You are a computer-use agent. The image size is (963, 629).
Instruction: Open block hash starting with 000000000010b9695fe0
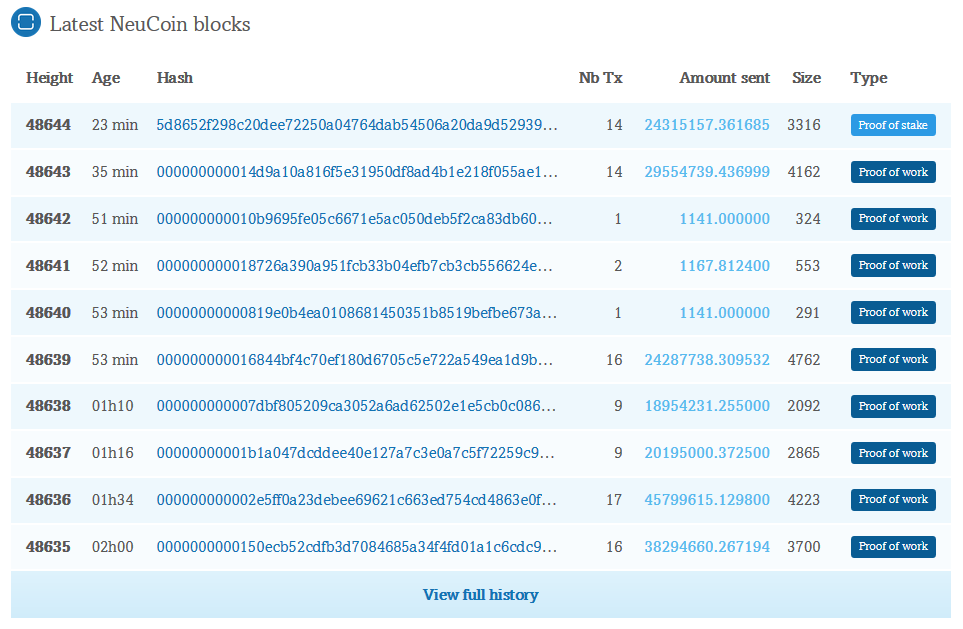click(354, 219)
